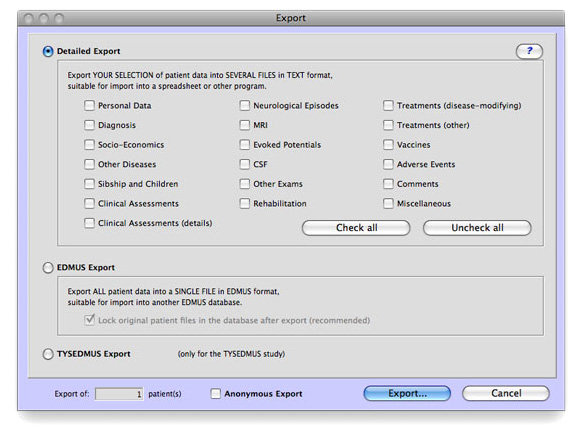583x430 pixels.
Task: Tick the Rehabilitation checkbox
Action: coord(245,203)
